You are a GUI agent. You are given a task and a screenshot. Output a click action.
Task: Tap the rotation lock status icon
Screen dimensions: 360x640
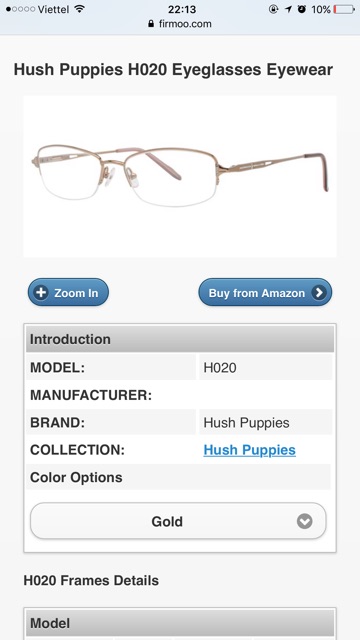(273, 9)
